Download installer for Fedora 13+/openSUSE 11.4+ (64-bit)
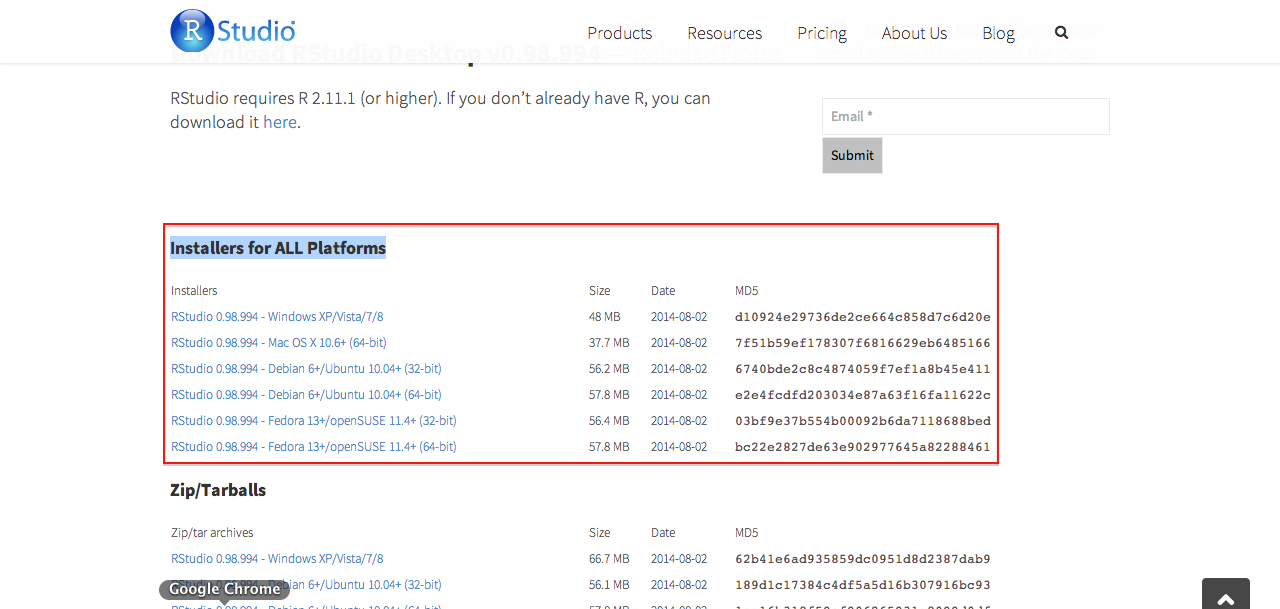 point(314,447)
